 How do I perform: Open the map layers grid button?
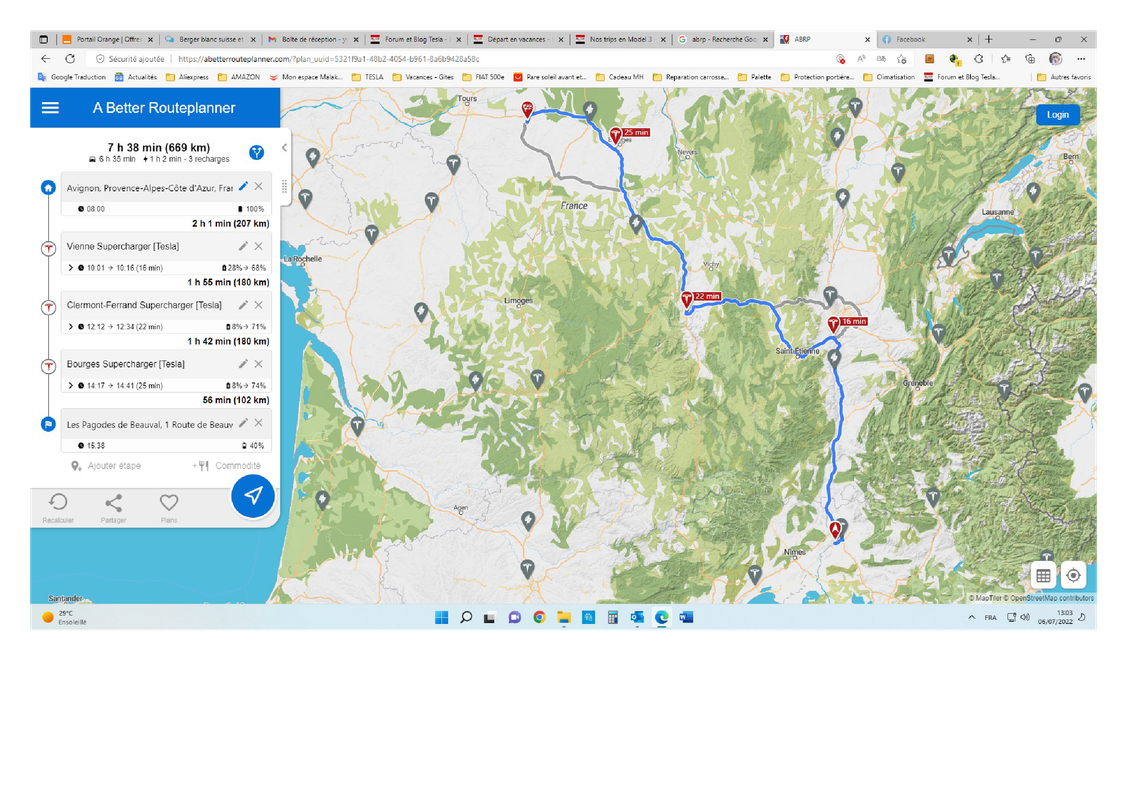pos(1043,575)
